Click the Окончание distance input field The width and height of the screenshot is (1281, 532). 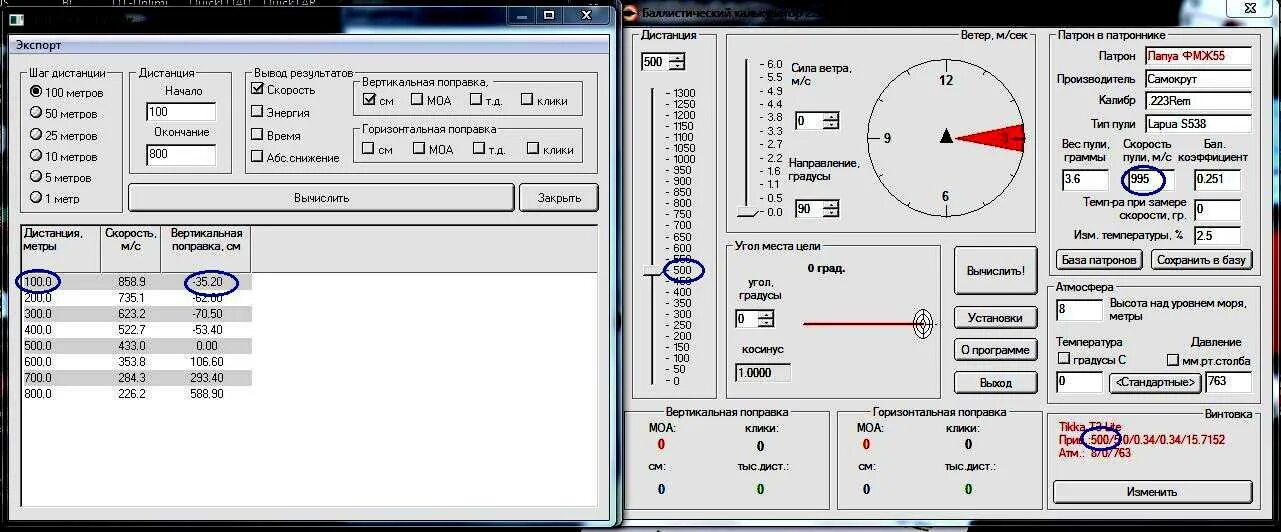(181, 154)
